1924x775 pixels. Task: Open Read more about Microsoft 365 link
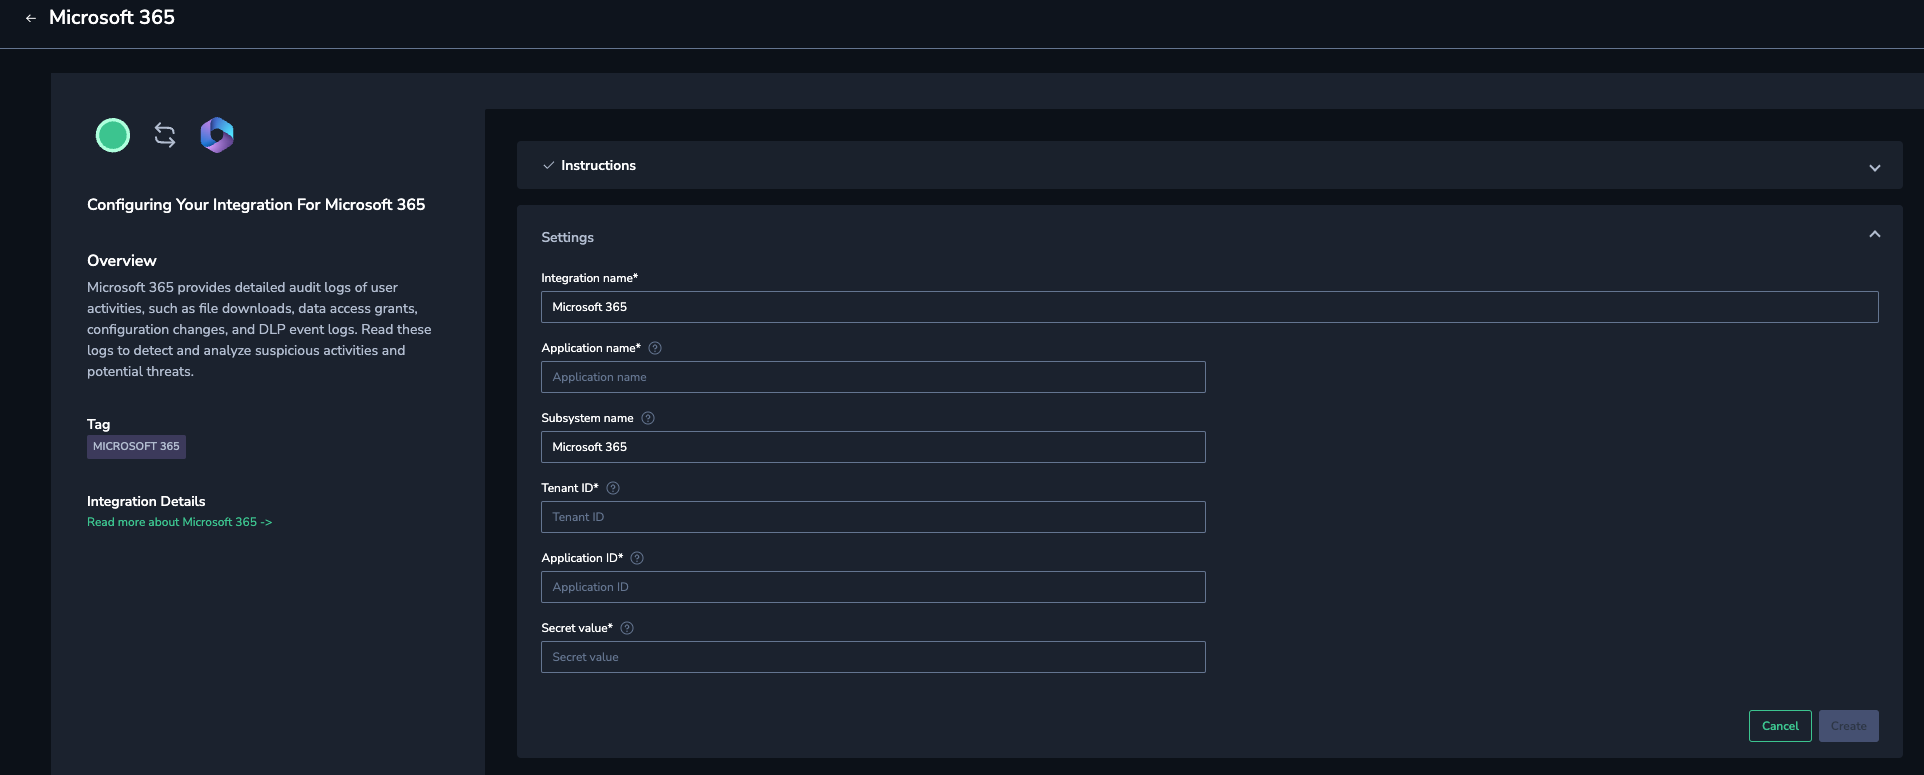tap(179, 522)
